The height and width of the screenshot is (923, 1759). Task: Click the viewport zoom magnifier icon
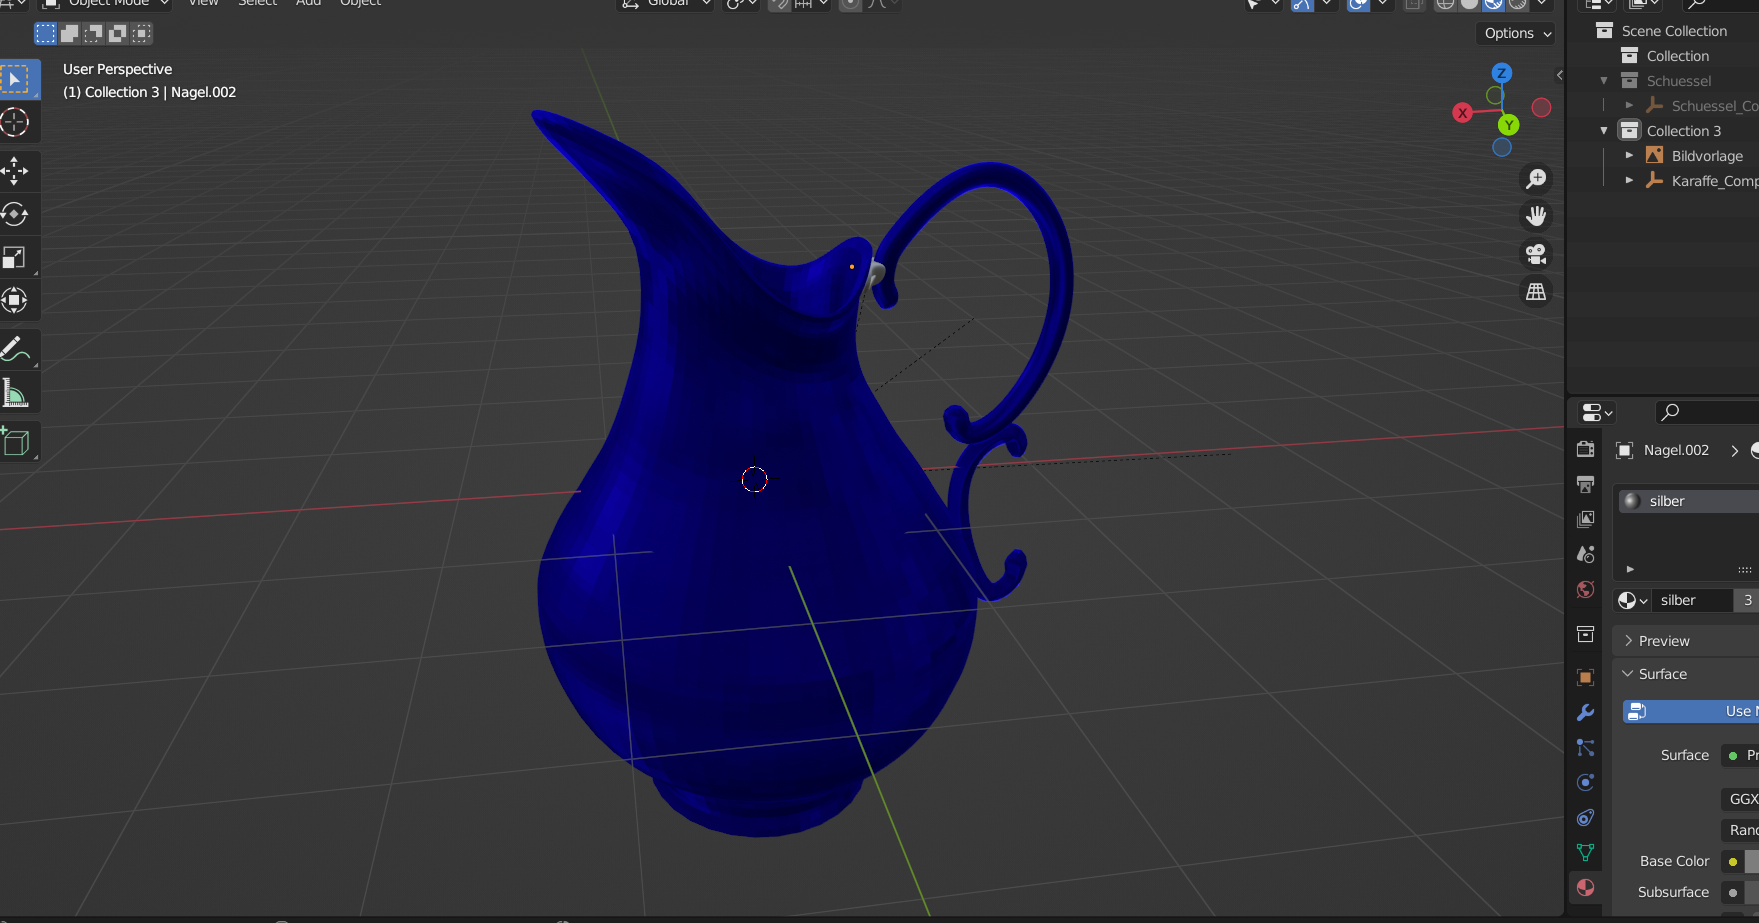point(1536,179)
